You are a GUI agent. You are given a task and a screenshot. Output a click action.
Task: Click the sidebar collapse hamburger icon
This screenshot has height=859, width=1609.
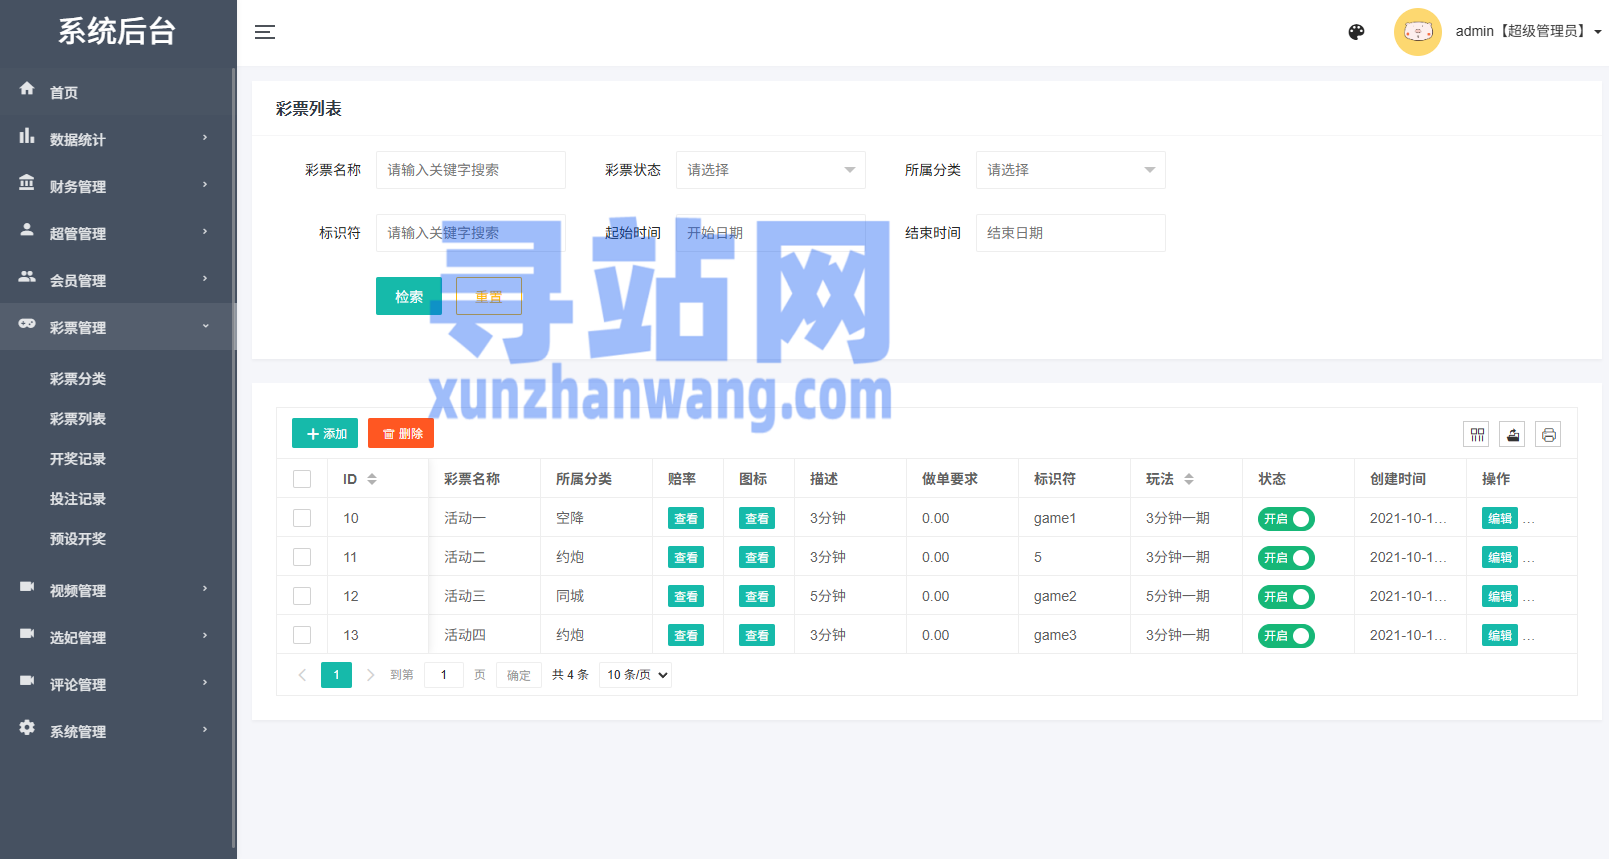(x=264, y=32)
